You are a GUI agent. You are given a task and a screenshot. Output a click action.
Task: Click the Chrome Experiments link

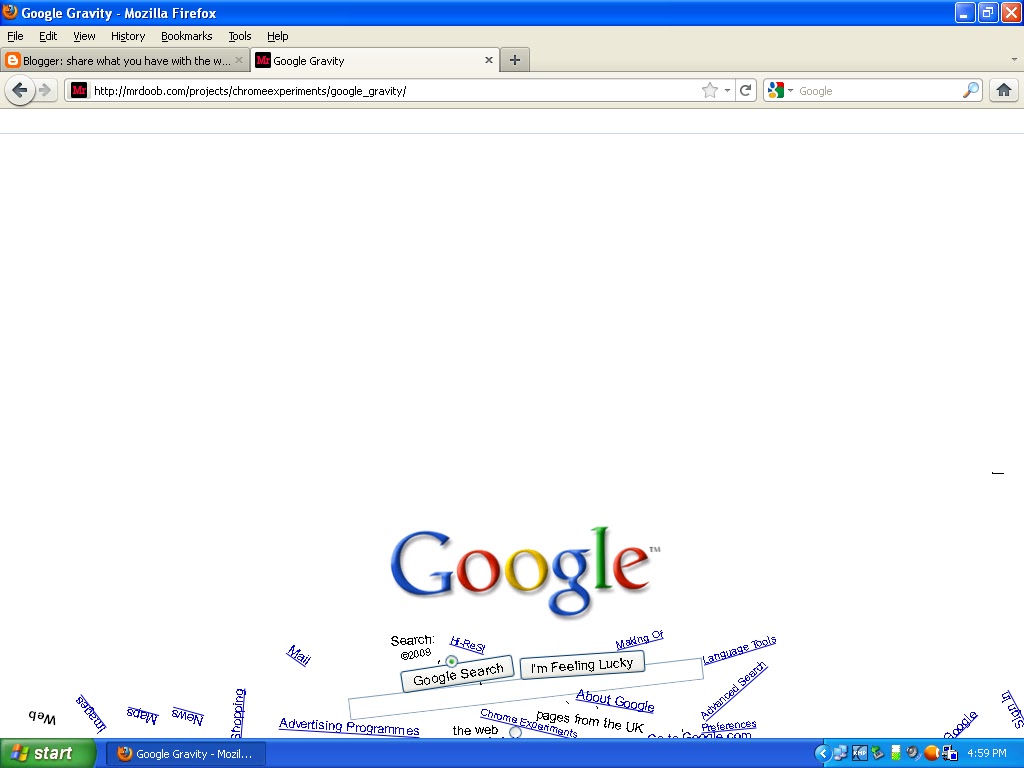[x=528, y=723]
